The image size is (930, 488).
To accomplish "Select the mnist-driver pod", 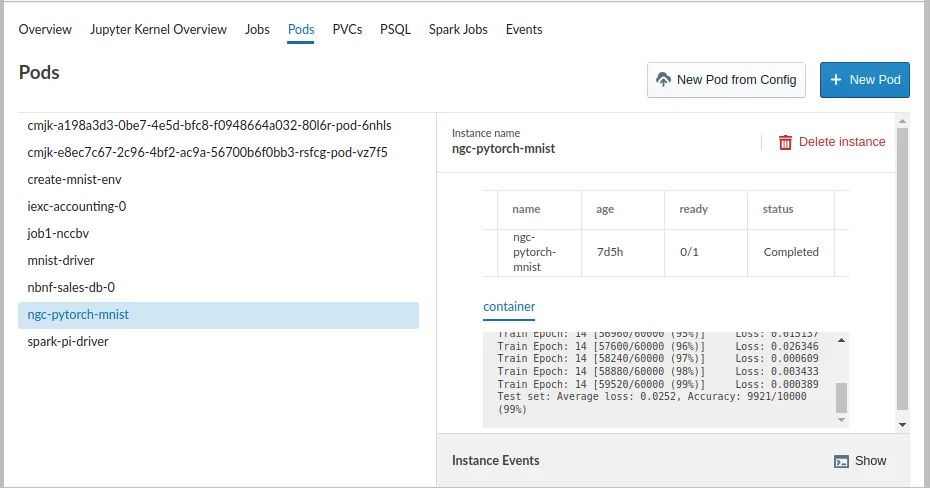I will click(218, 260).
